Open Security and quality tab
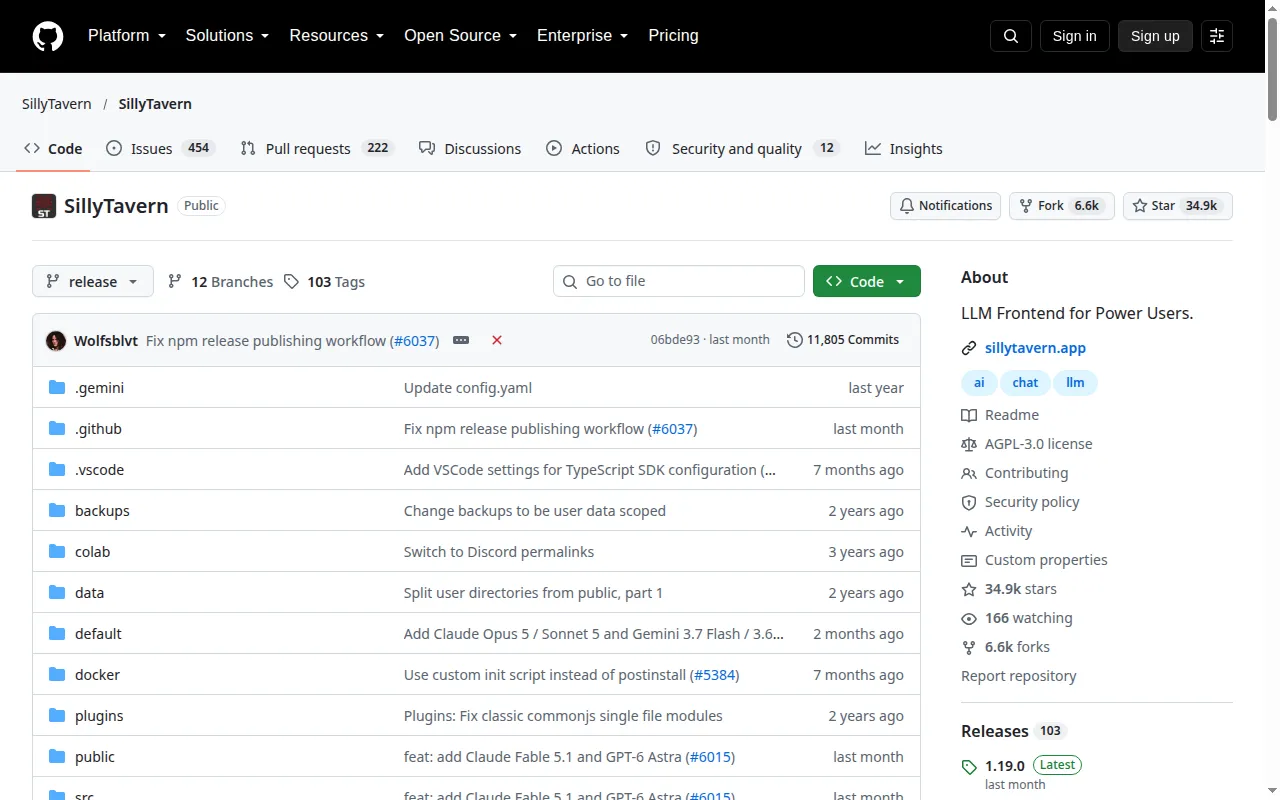Image resolution: width=1280 pixels, height=800 pixels. (x=741, y=148)
